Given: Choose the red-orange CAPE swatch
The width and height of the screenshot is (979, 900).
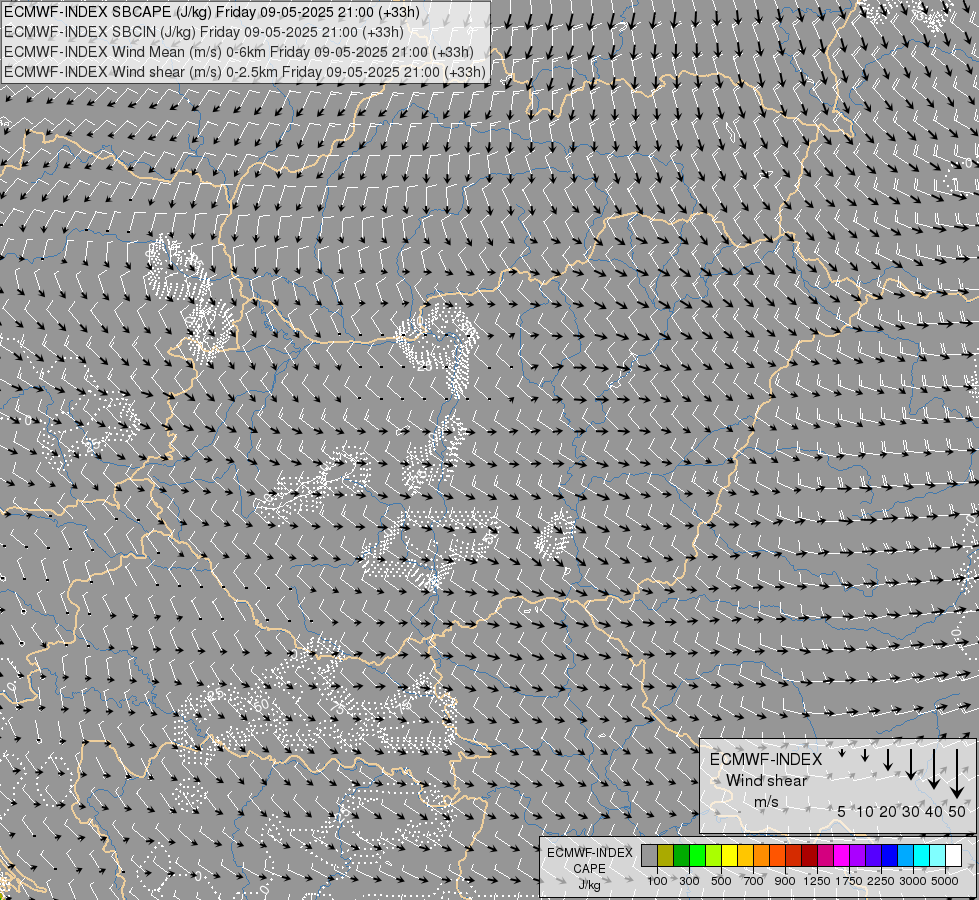Looking at the screenshot, I should [x=777, y=856].
